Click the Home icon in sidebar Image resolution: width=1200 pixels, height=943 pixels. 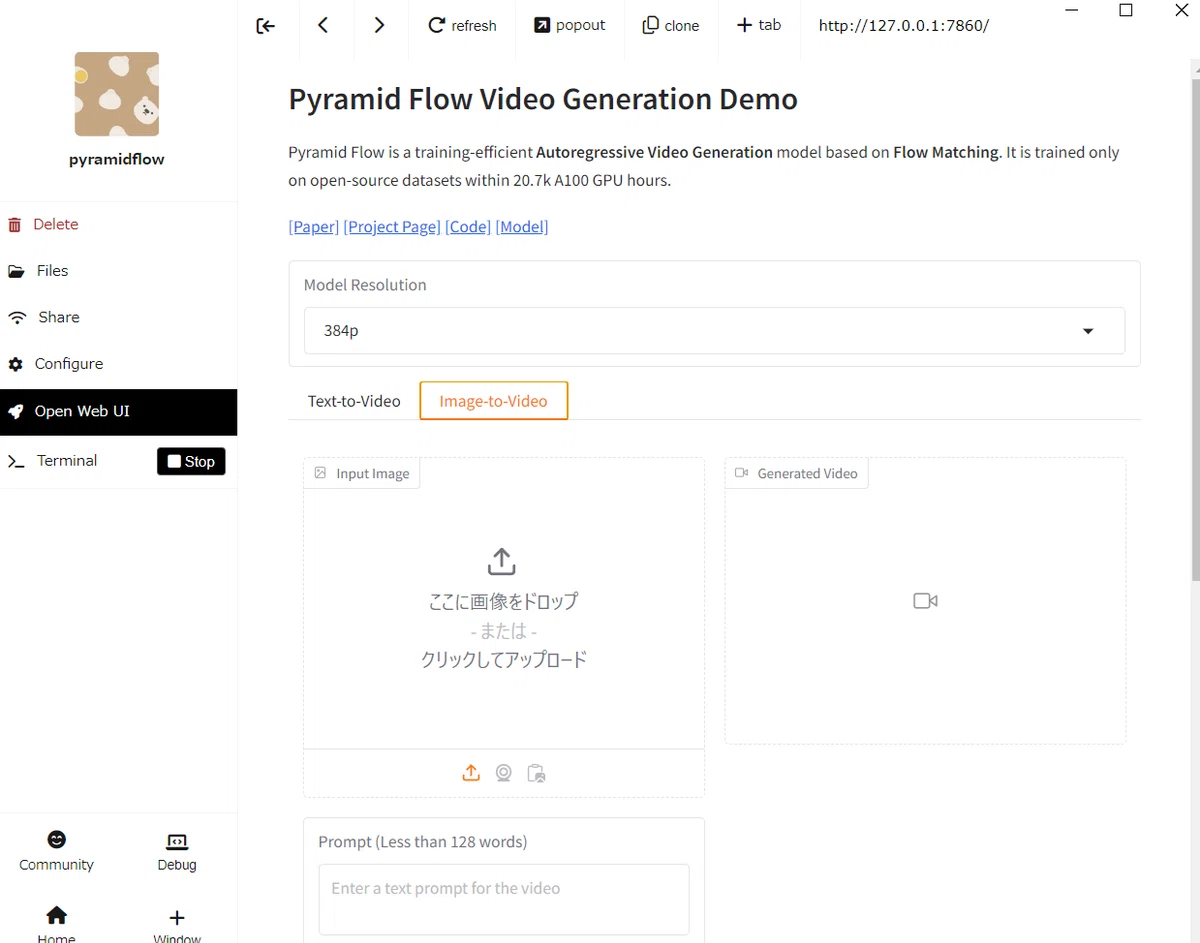coord(57,915)
